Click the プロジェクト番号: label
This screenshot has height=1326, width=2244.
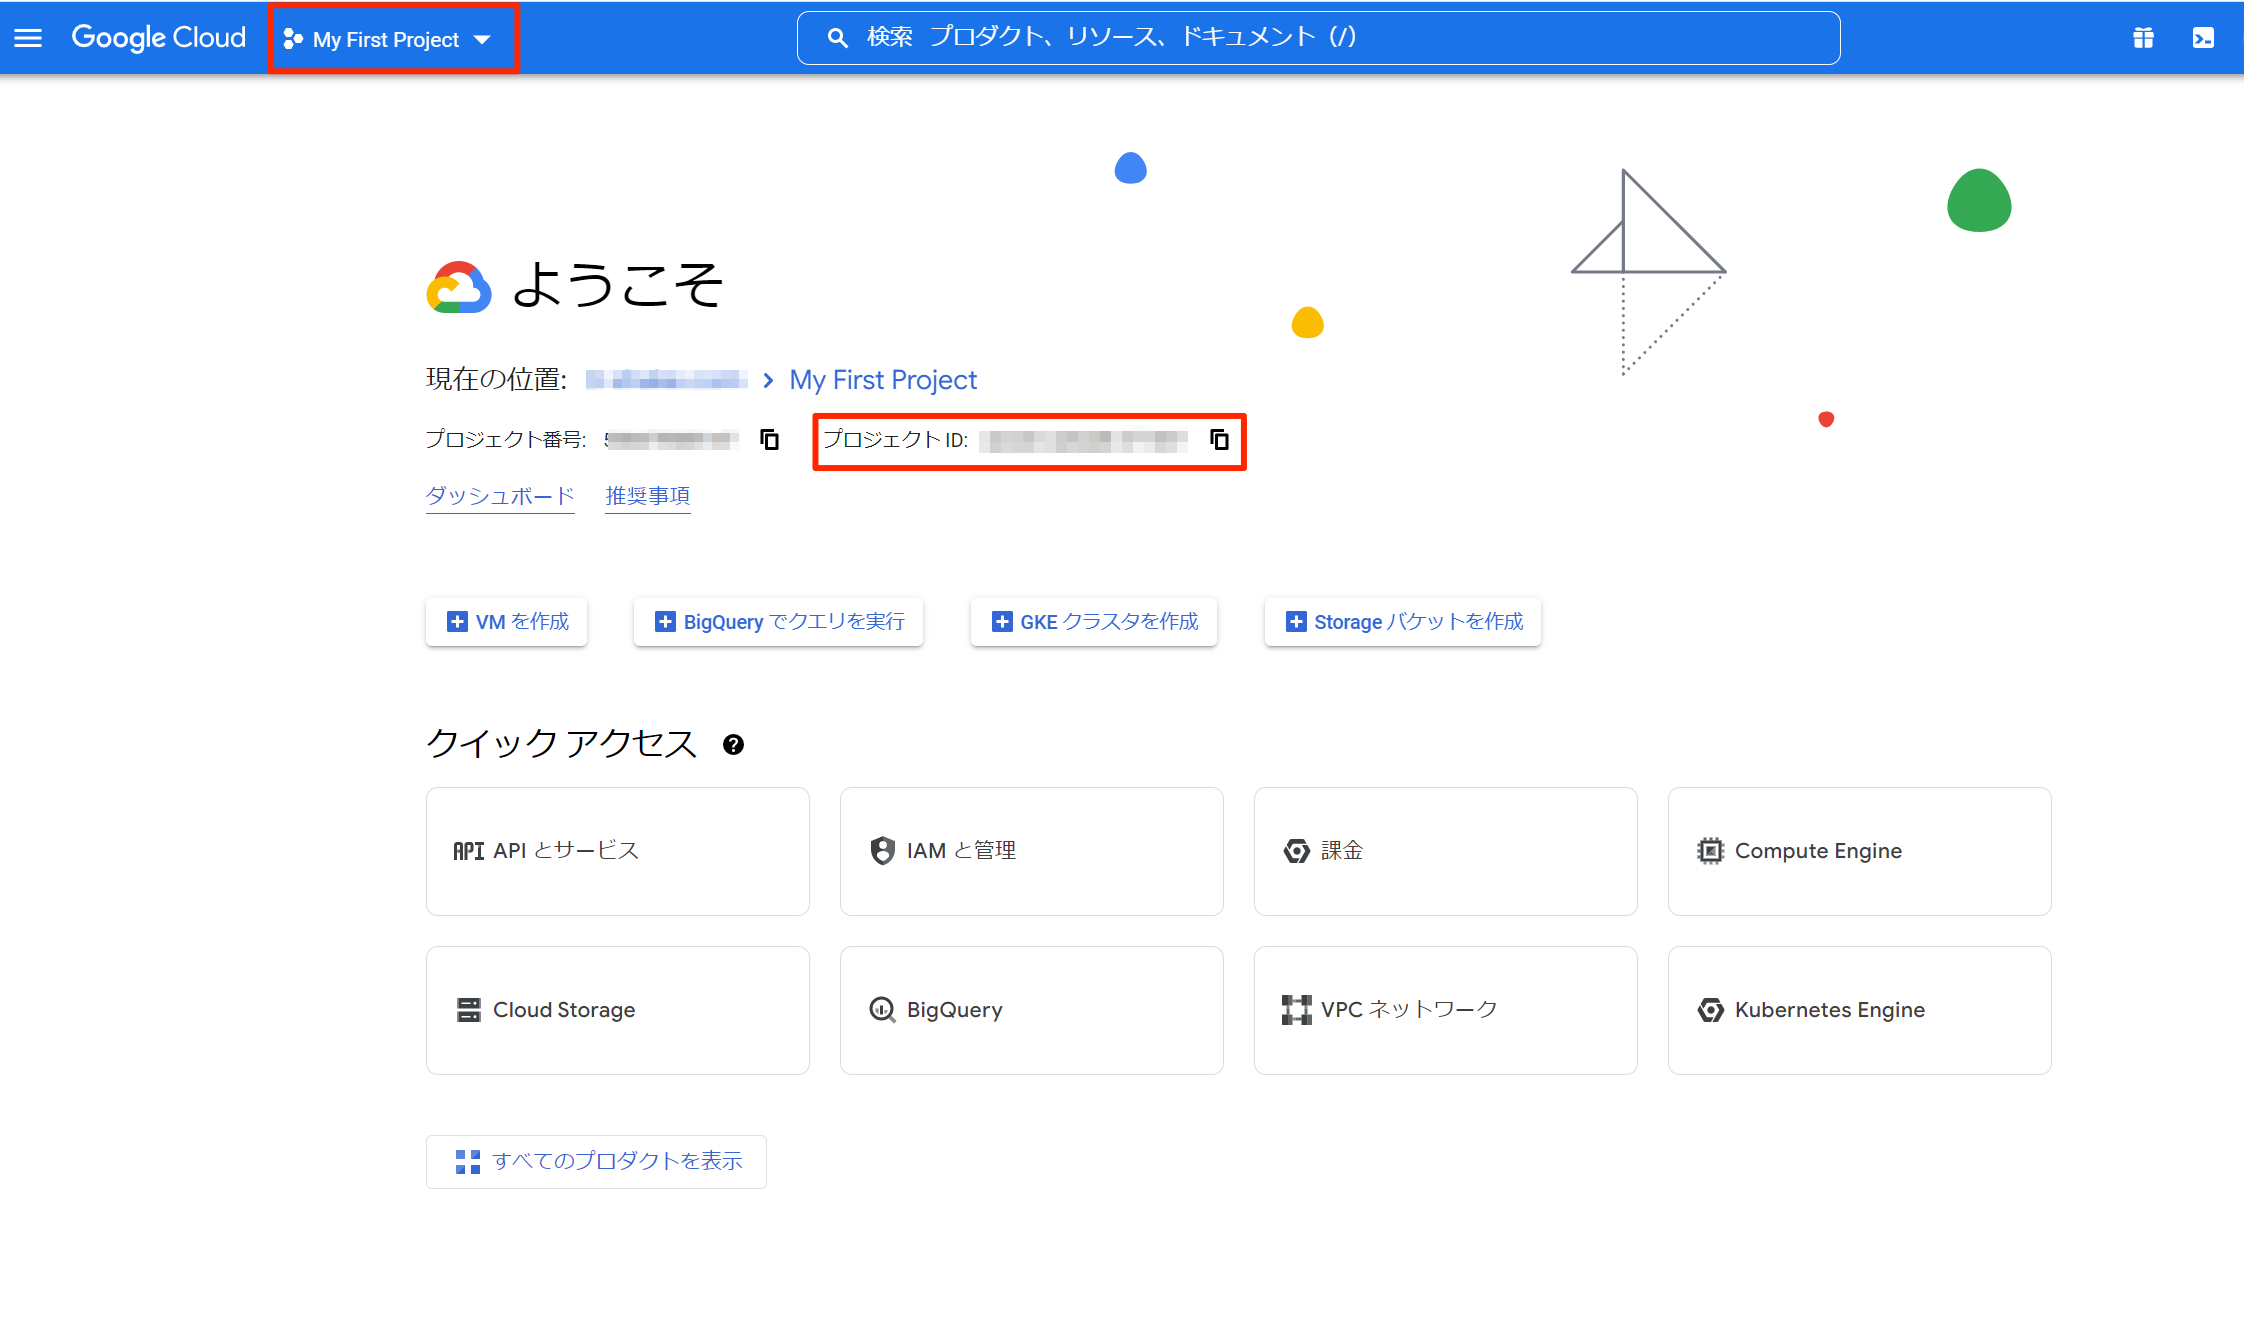point(506,439)
